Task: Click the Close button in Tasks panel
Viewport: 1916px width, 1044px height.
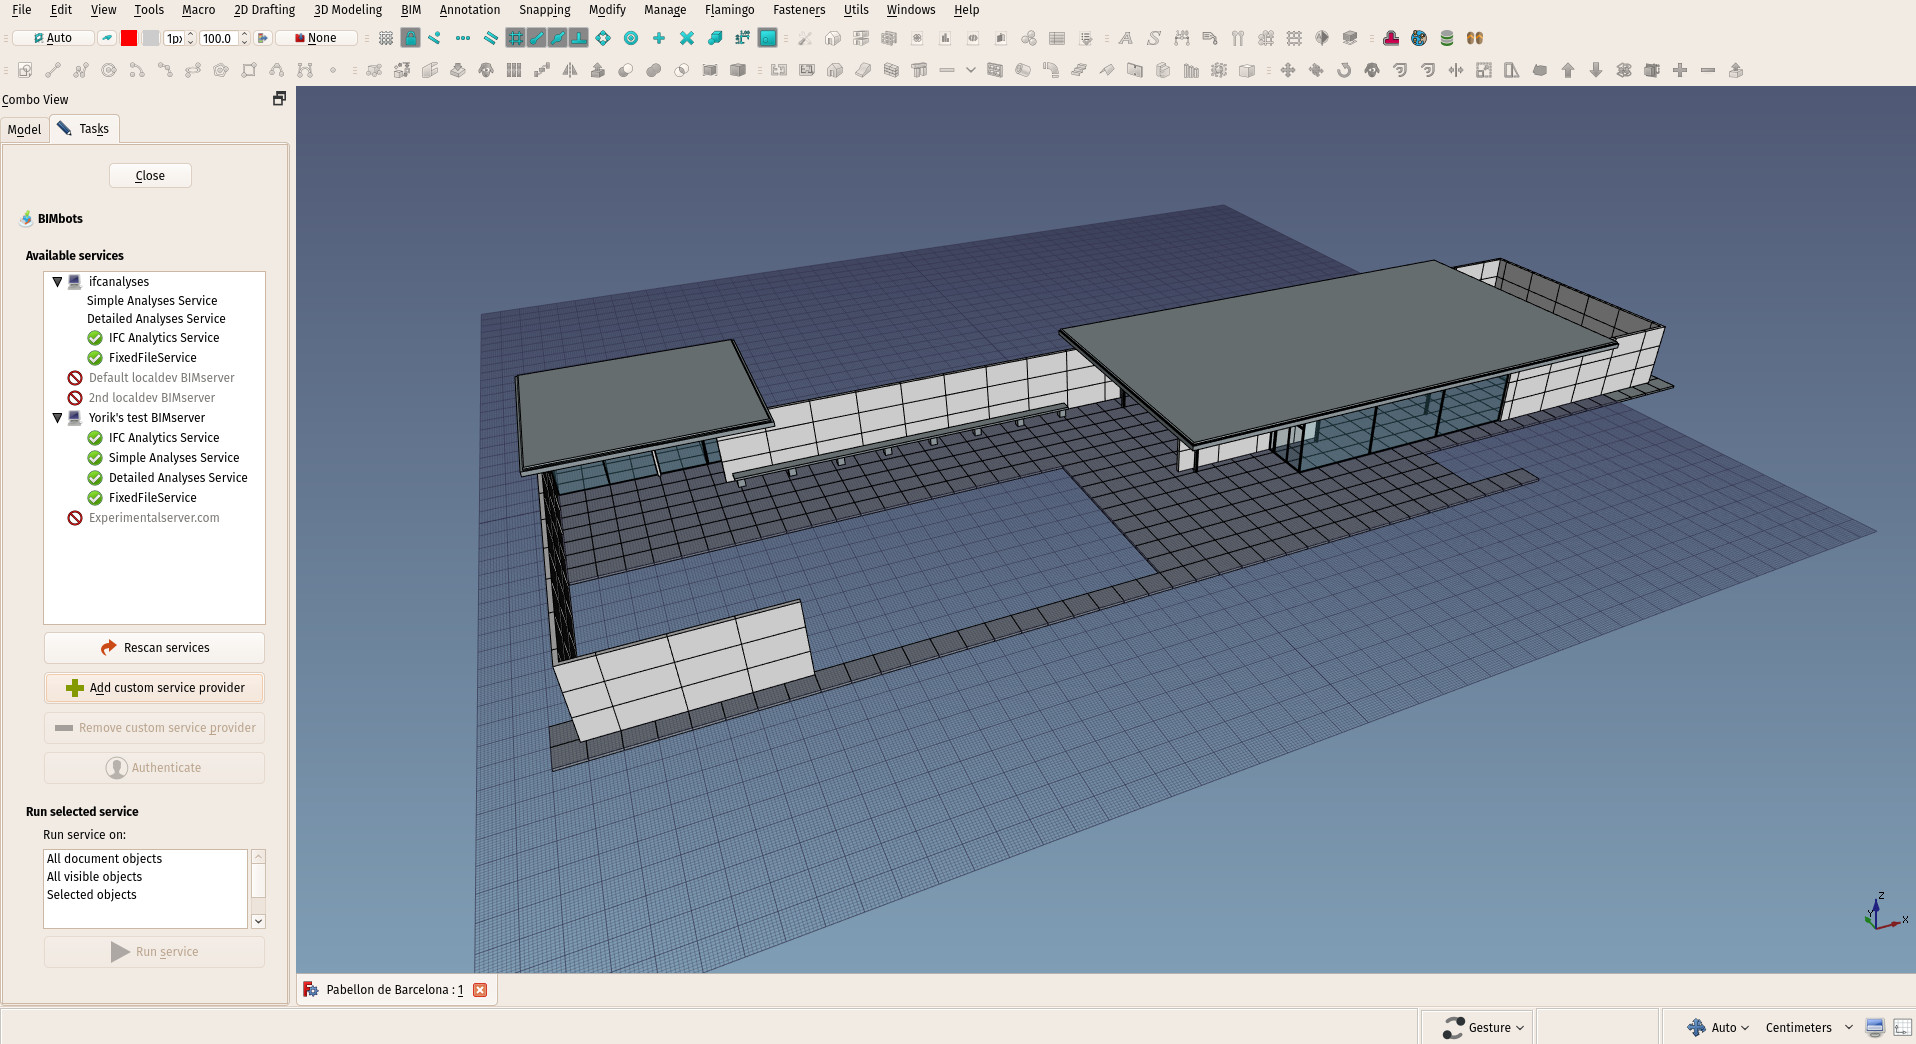Action: click(x=150, y=175)
